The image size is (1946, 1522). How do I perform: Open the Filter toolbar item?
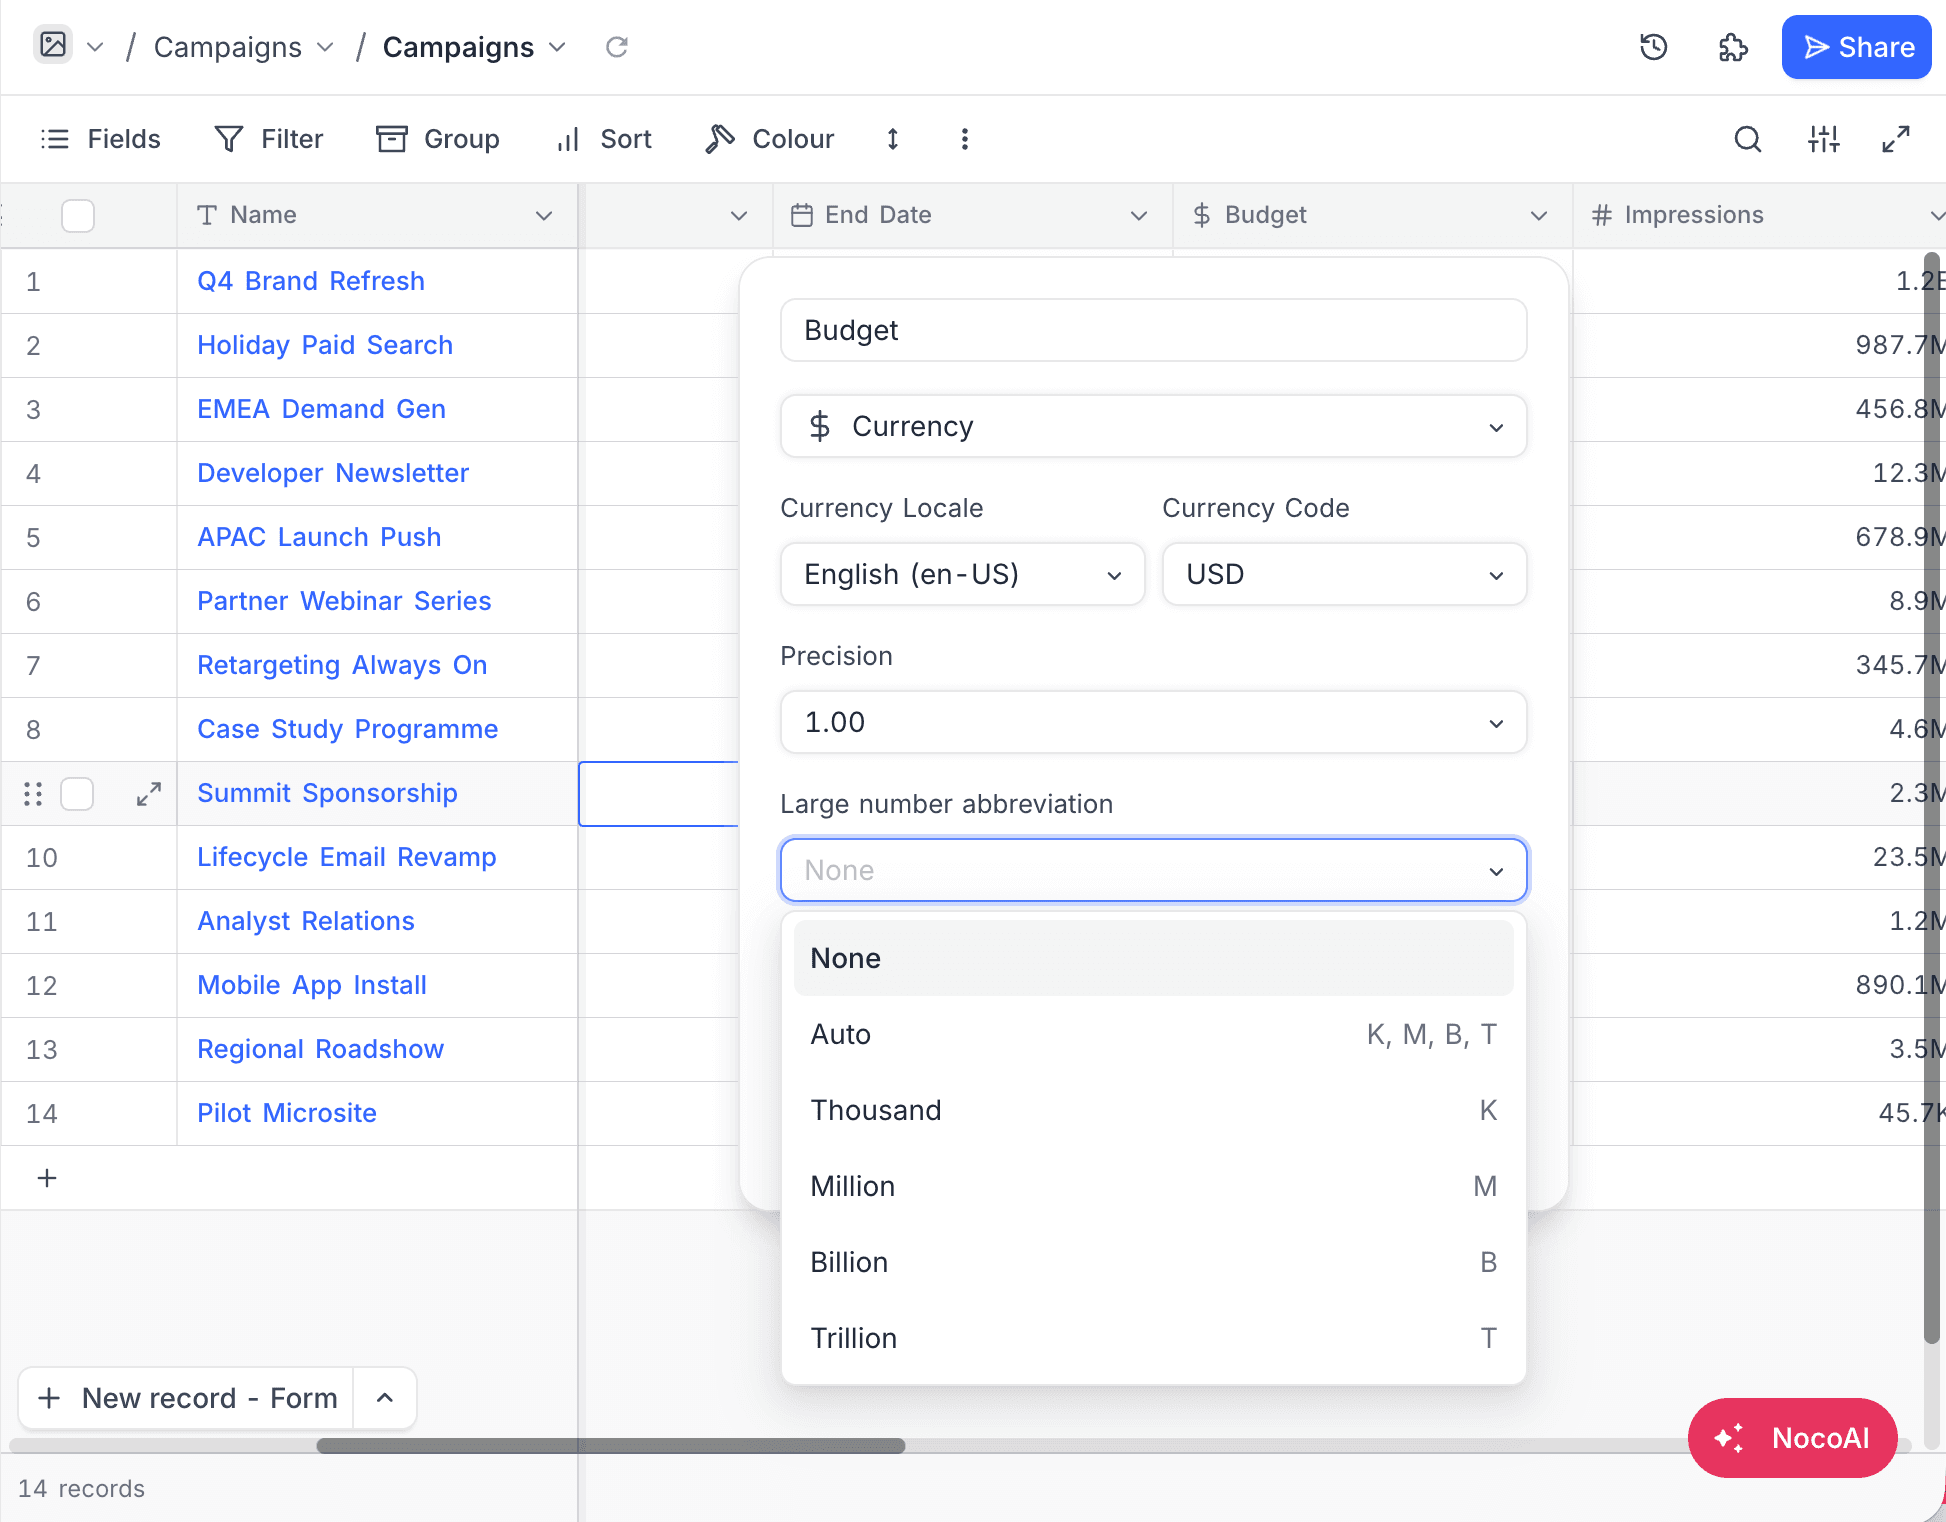pos(269,139)
